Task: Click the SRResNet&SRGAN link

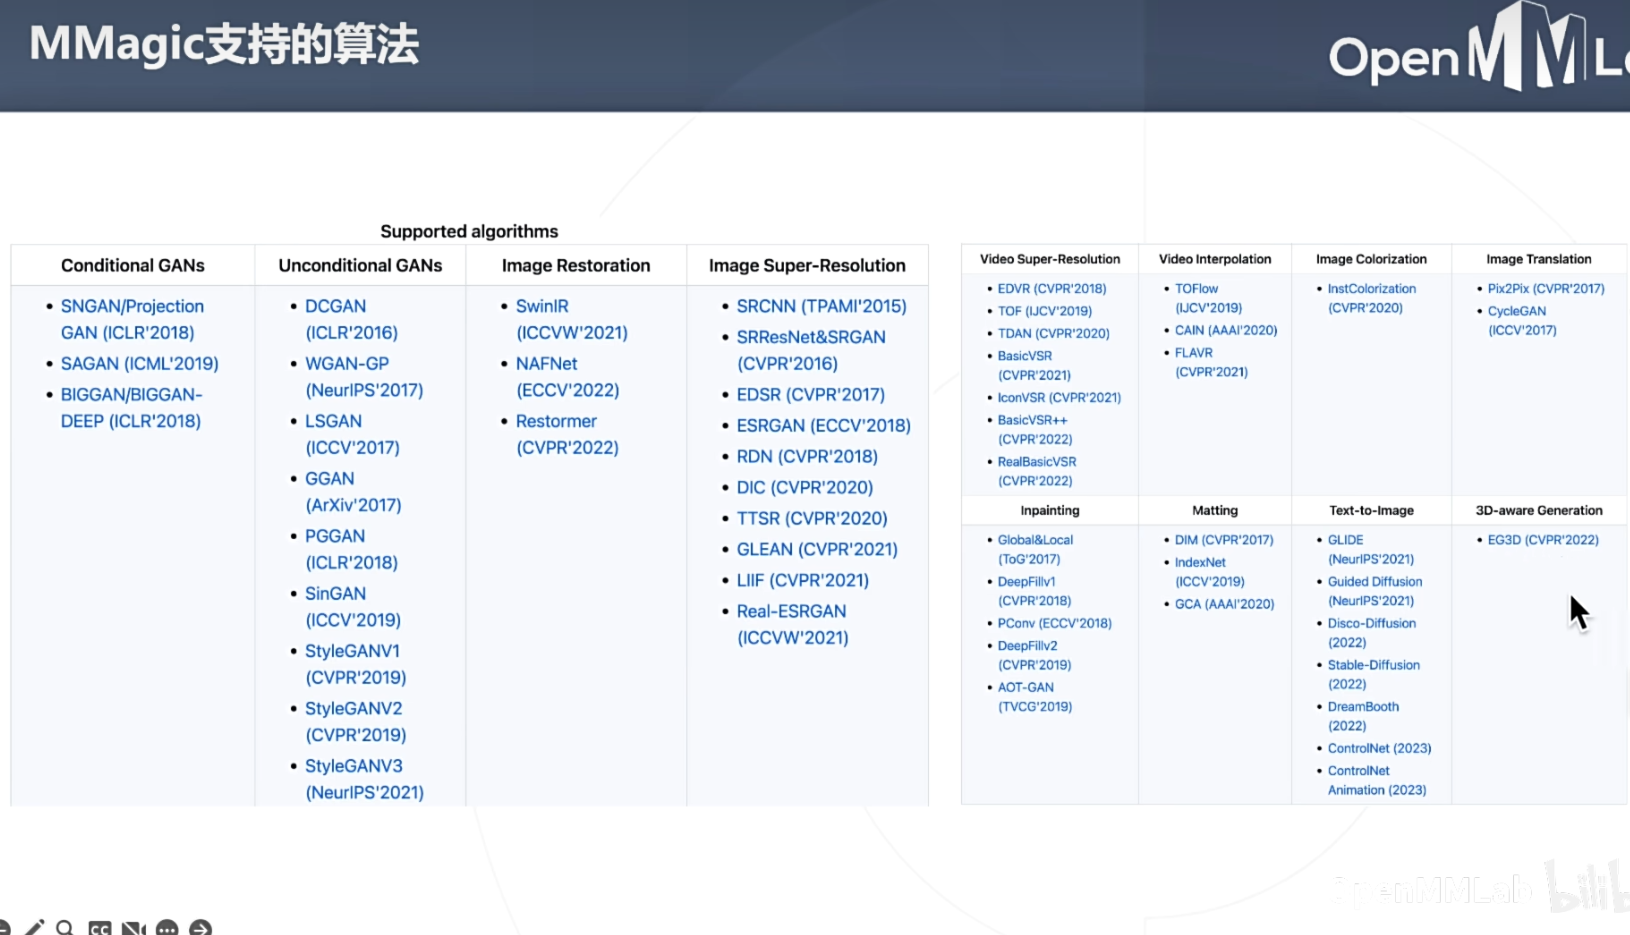Action: 811,350
